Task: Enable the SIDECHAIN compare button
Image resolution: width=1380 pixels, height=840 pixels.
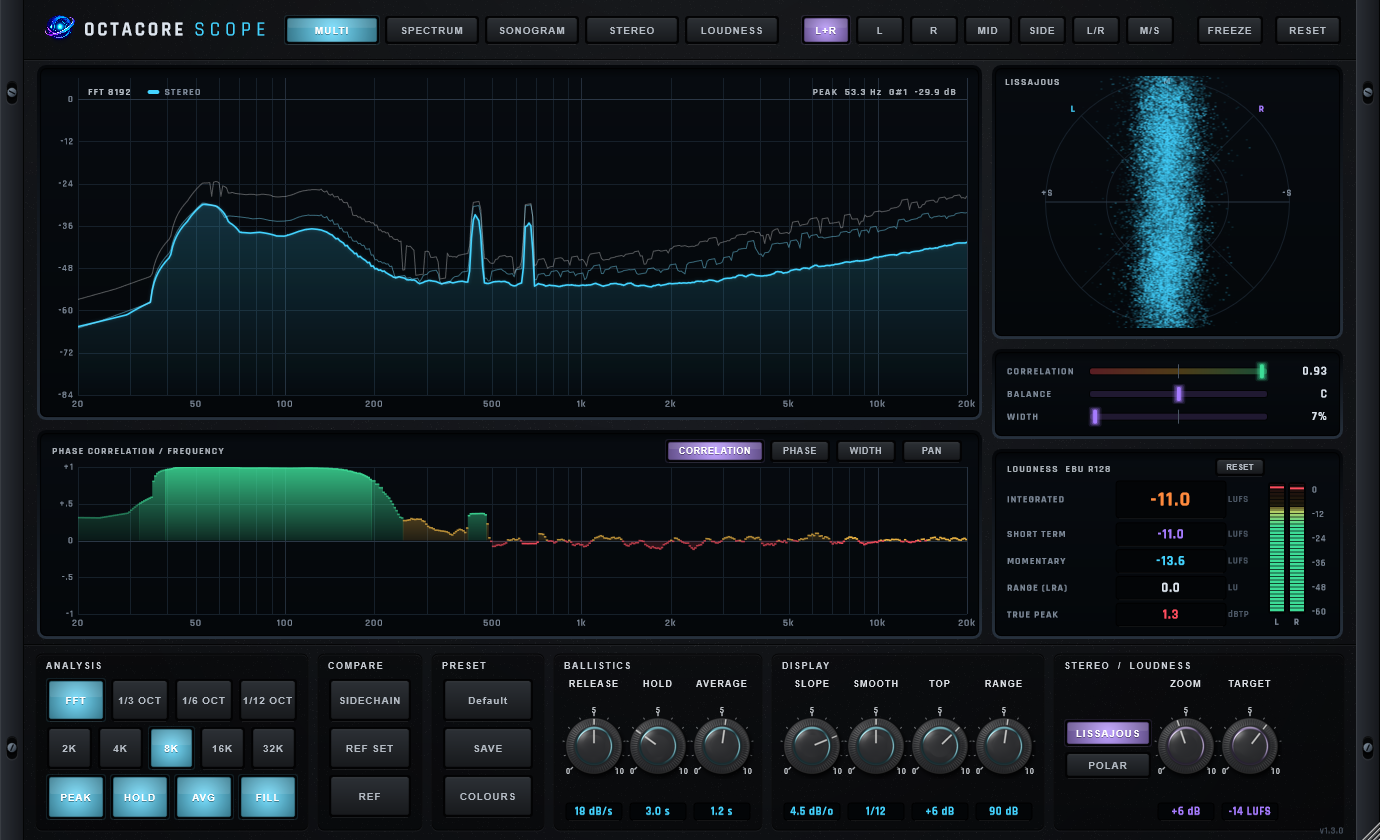Action: (370, 700)
